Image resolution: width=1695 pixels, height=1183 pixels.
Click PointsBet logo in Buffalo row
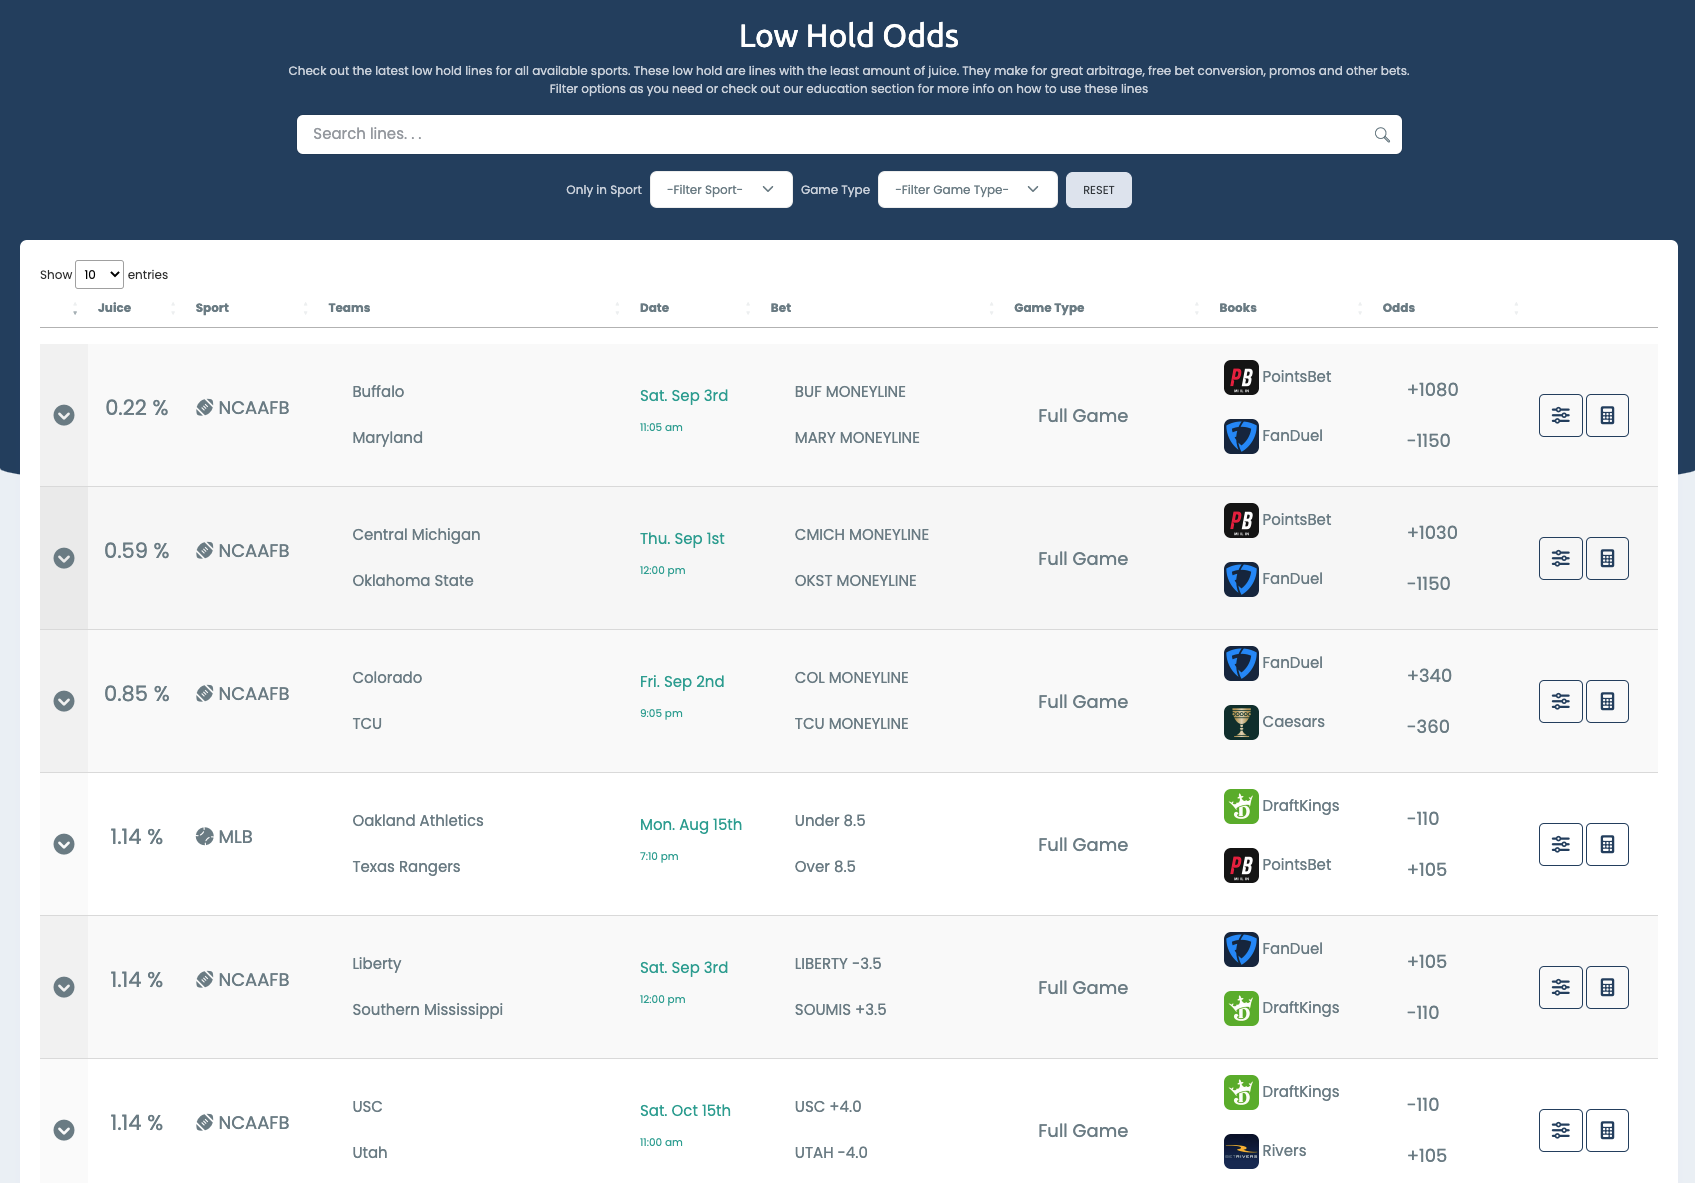click(1241, 377)
